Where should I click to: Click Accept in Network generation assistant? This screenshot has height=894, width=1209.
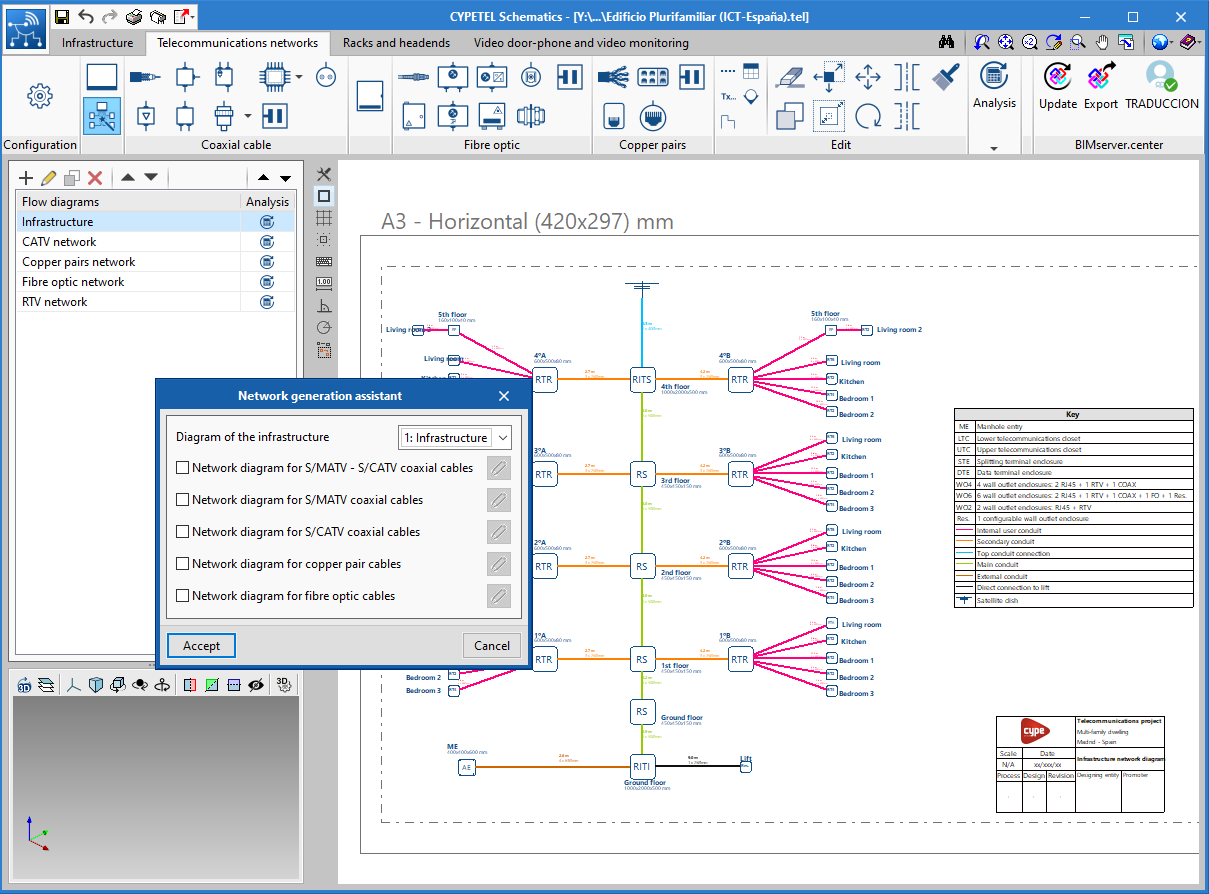tap(201, 645)
